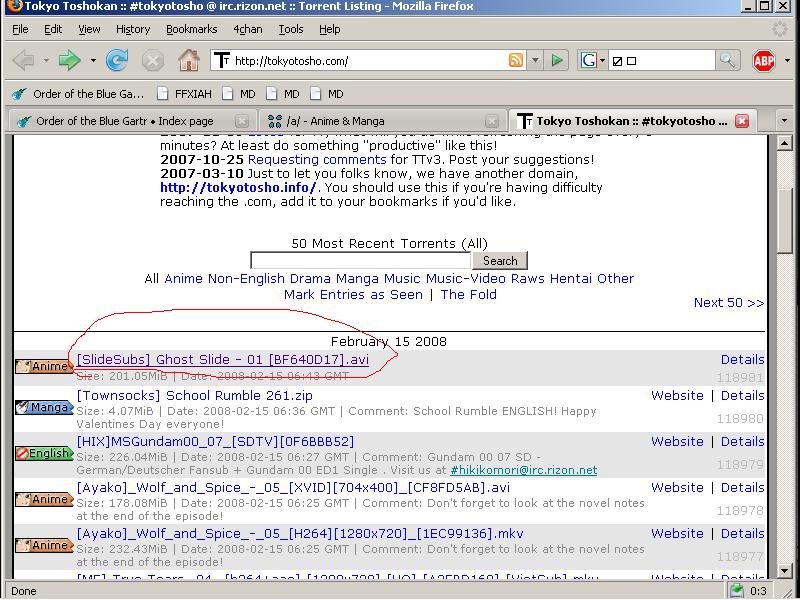Open the Back button history dropdown
800x600 pixels.
(46, 61)
